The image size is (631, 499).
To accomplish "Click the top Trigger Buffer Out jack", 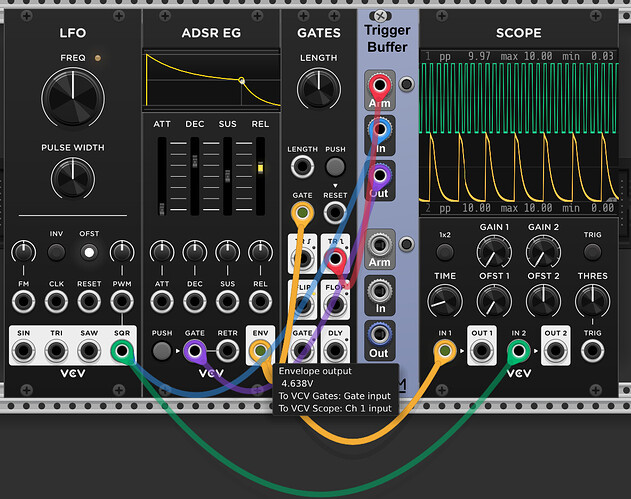I will 379,175.
